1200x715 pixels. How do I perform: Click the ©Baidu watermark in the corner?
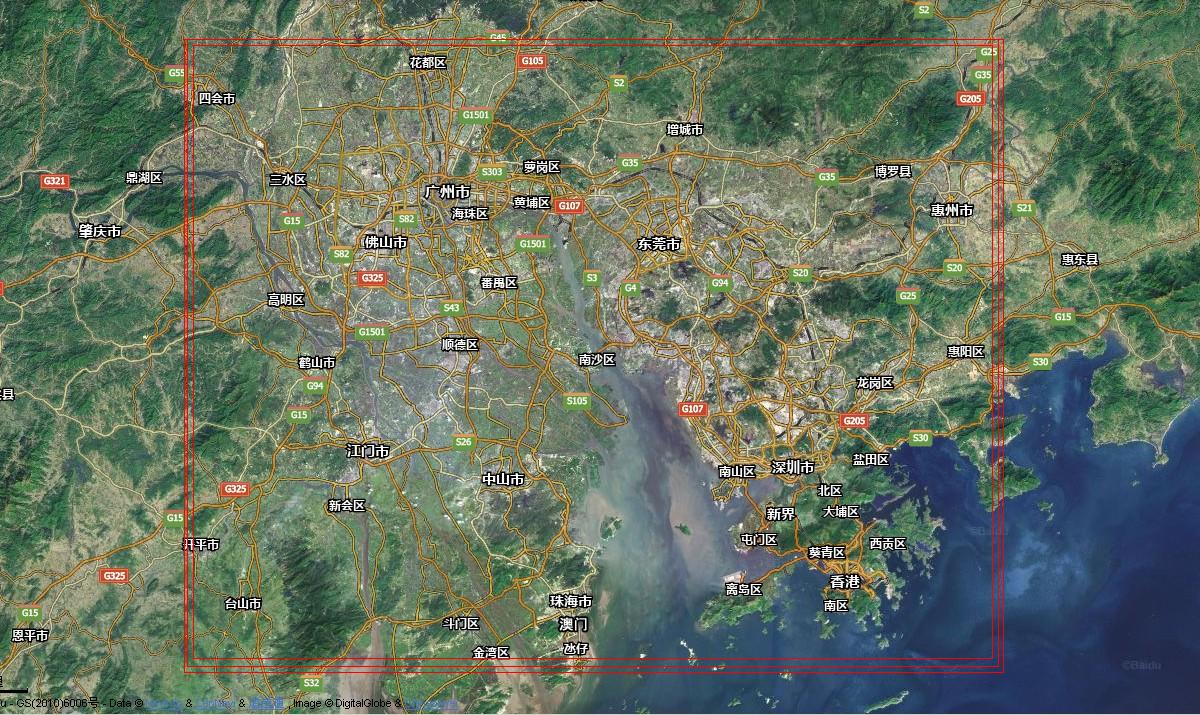click(x=1141, y=664)
